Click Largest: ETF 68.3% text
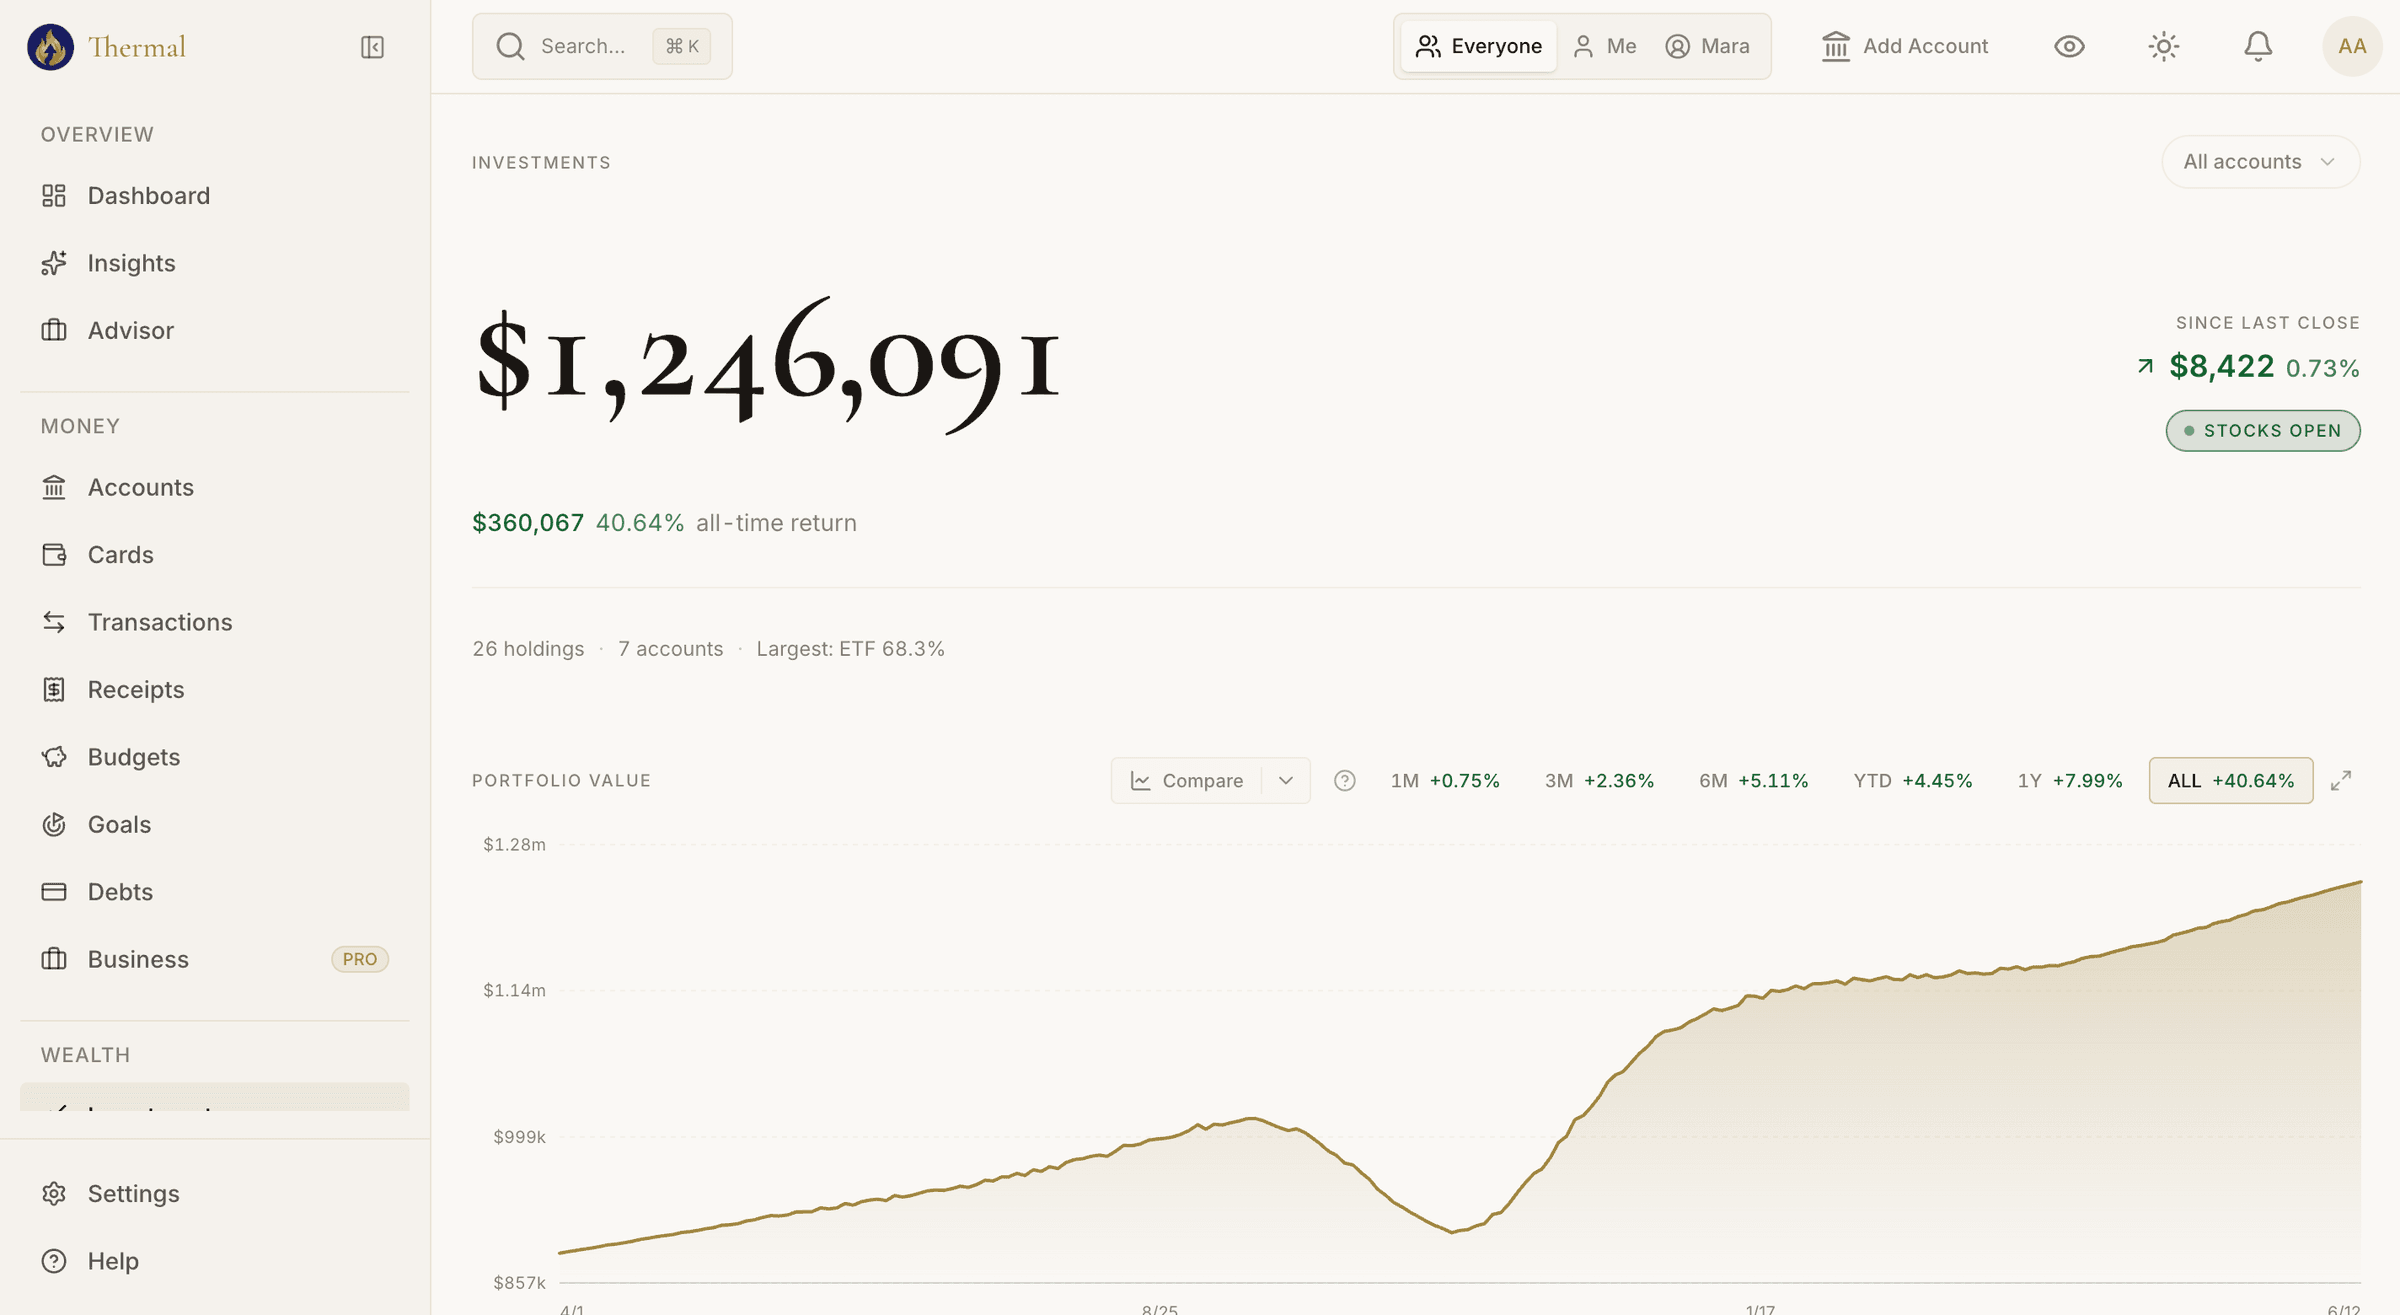This screenshot has width=2400, height=1315. [850, 649]
